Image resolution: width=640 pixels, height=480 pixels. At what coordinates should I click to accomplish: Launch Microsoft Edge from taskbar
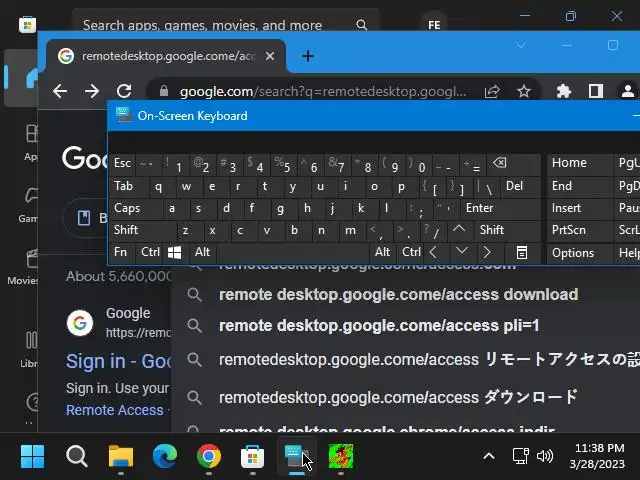point(165,456)
